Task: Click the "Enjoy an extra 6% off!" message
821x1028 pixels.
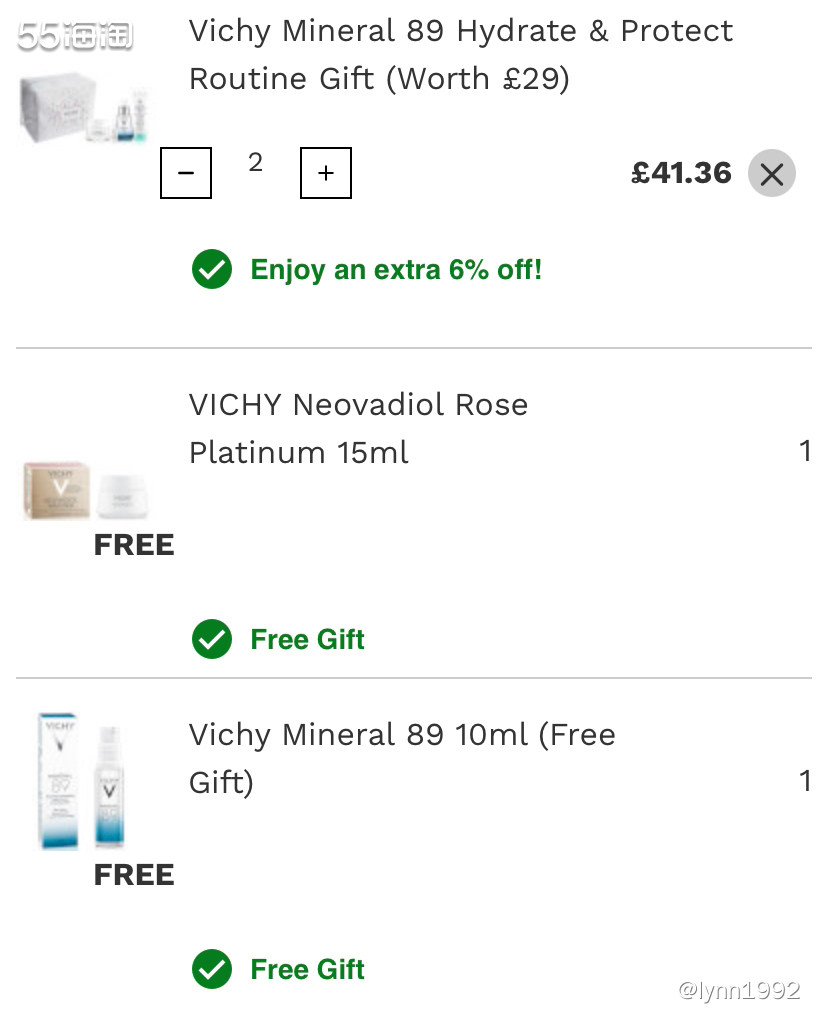Action: tap(396, 270)
